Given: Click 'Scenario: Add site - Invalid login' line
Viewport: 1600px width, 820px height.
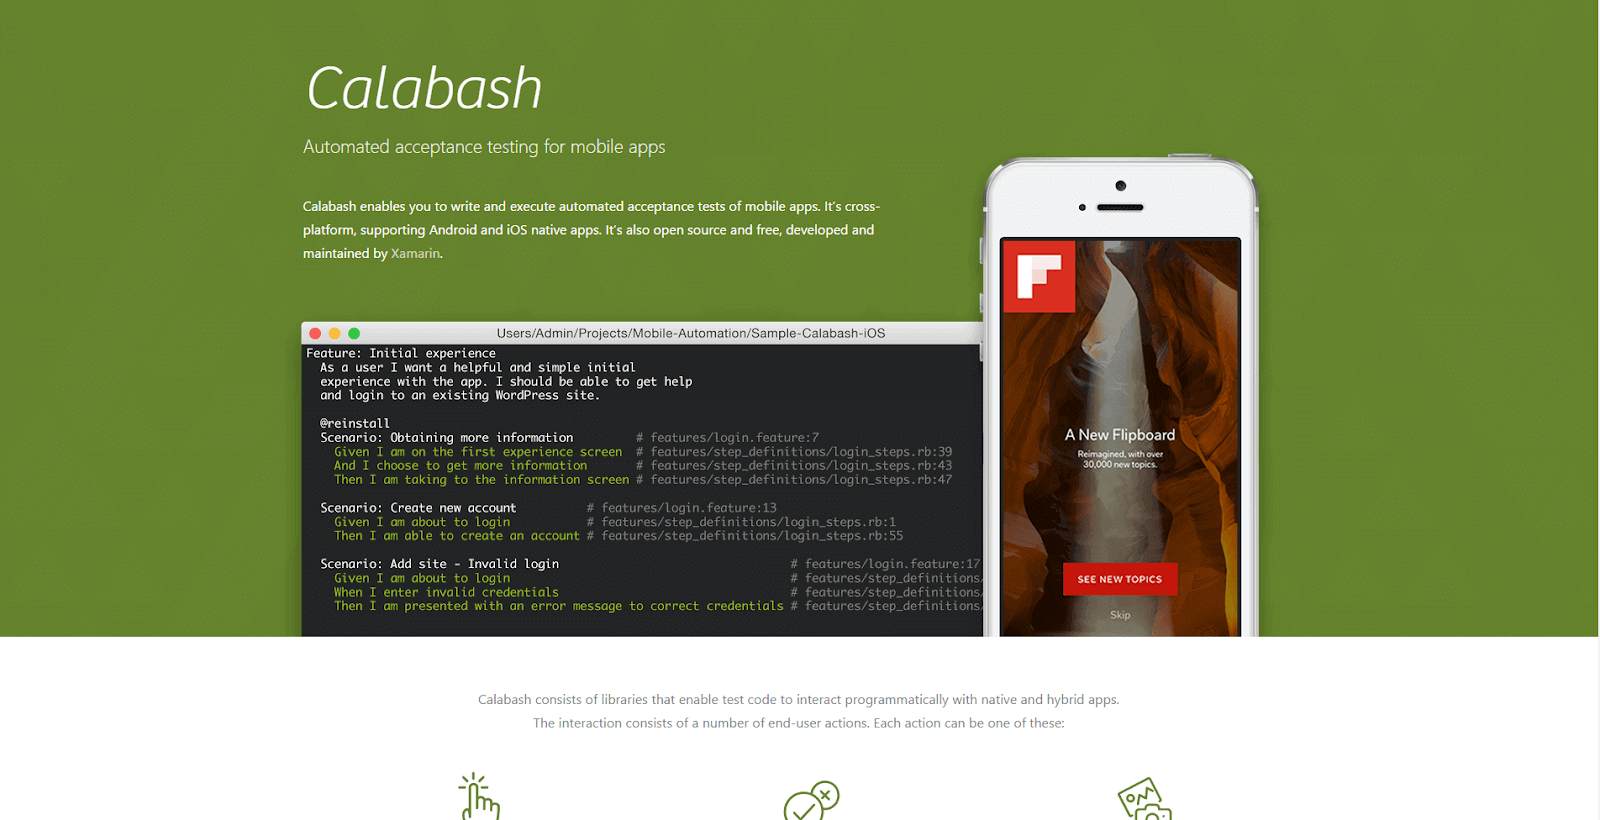Looking at the screenshot, I should pos(440,564).
